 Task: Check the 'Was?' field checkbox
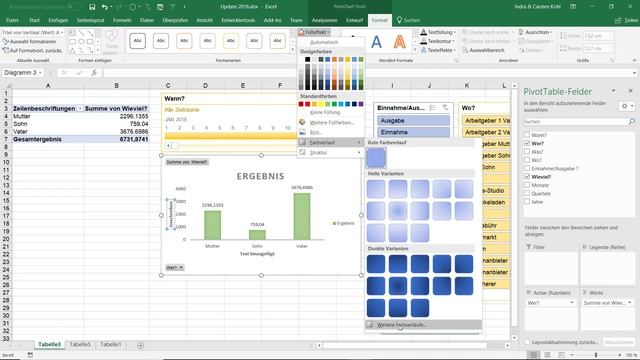[527, 151]
